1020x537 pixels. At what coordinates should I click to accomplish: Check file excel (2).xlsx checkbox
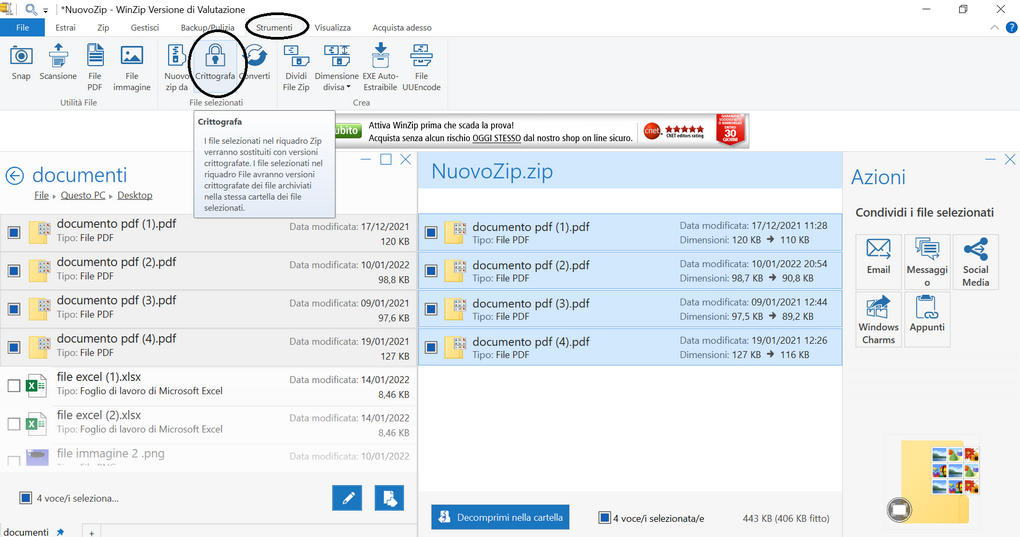point(14,424)
